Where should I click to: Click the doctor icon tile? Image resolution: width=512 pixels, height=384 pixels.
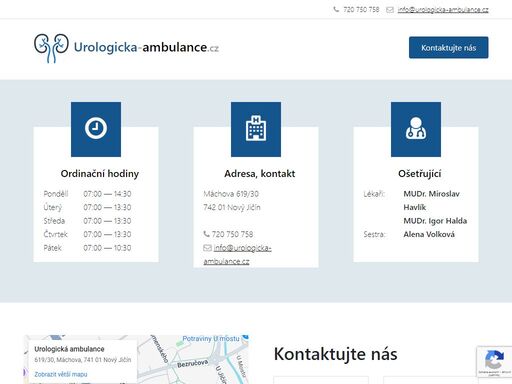click(x=416, y=129)
